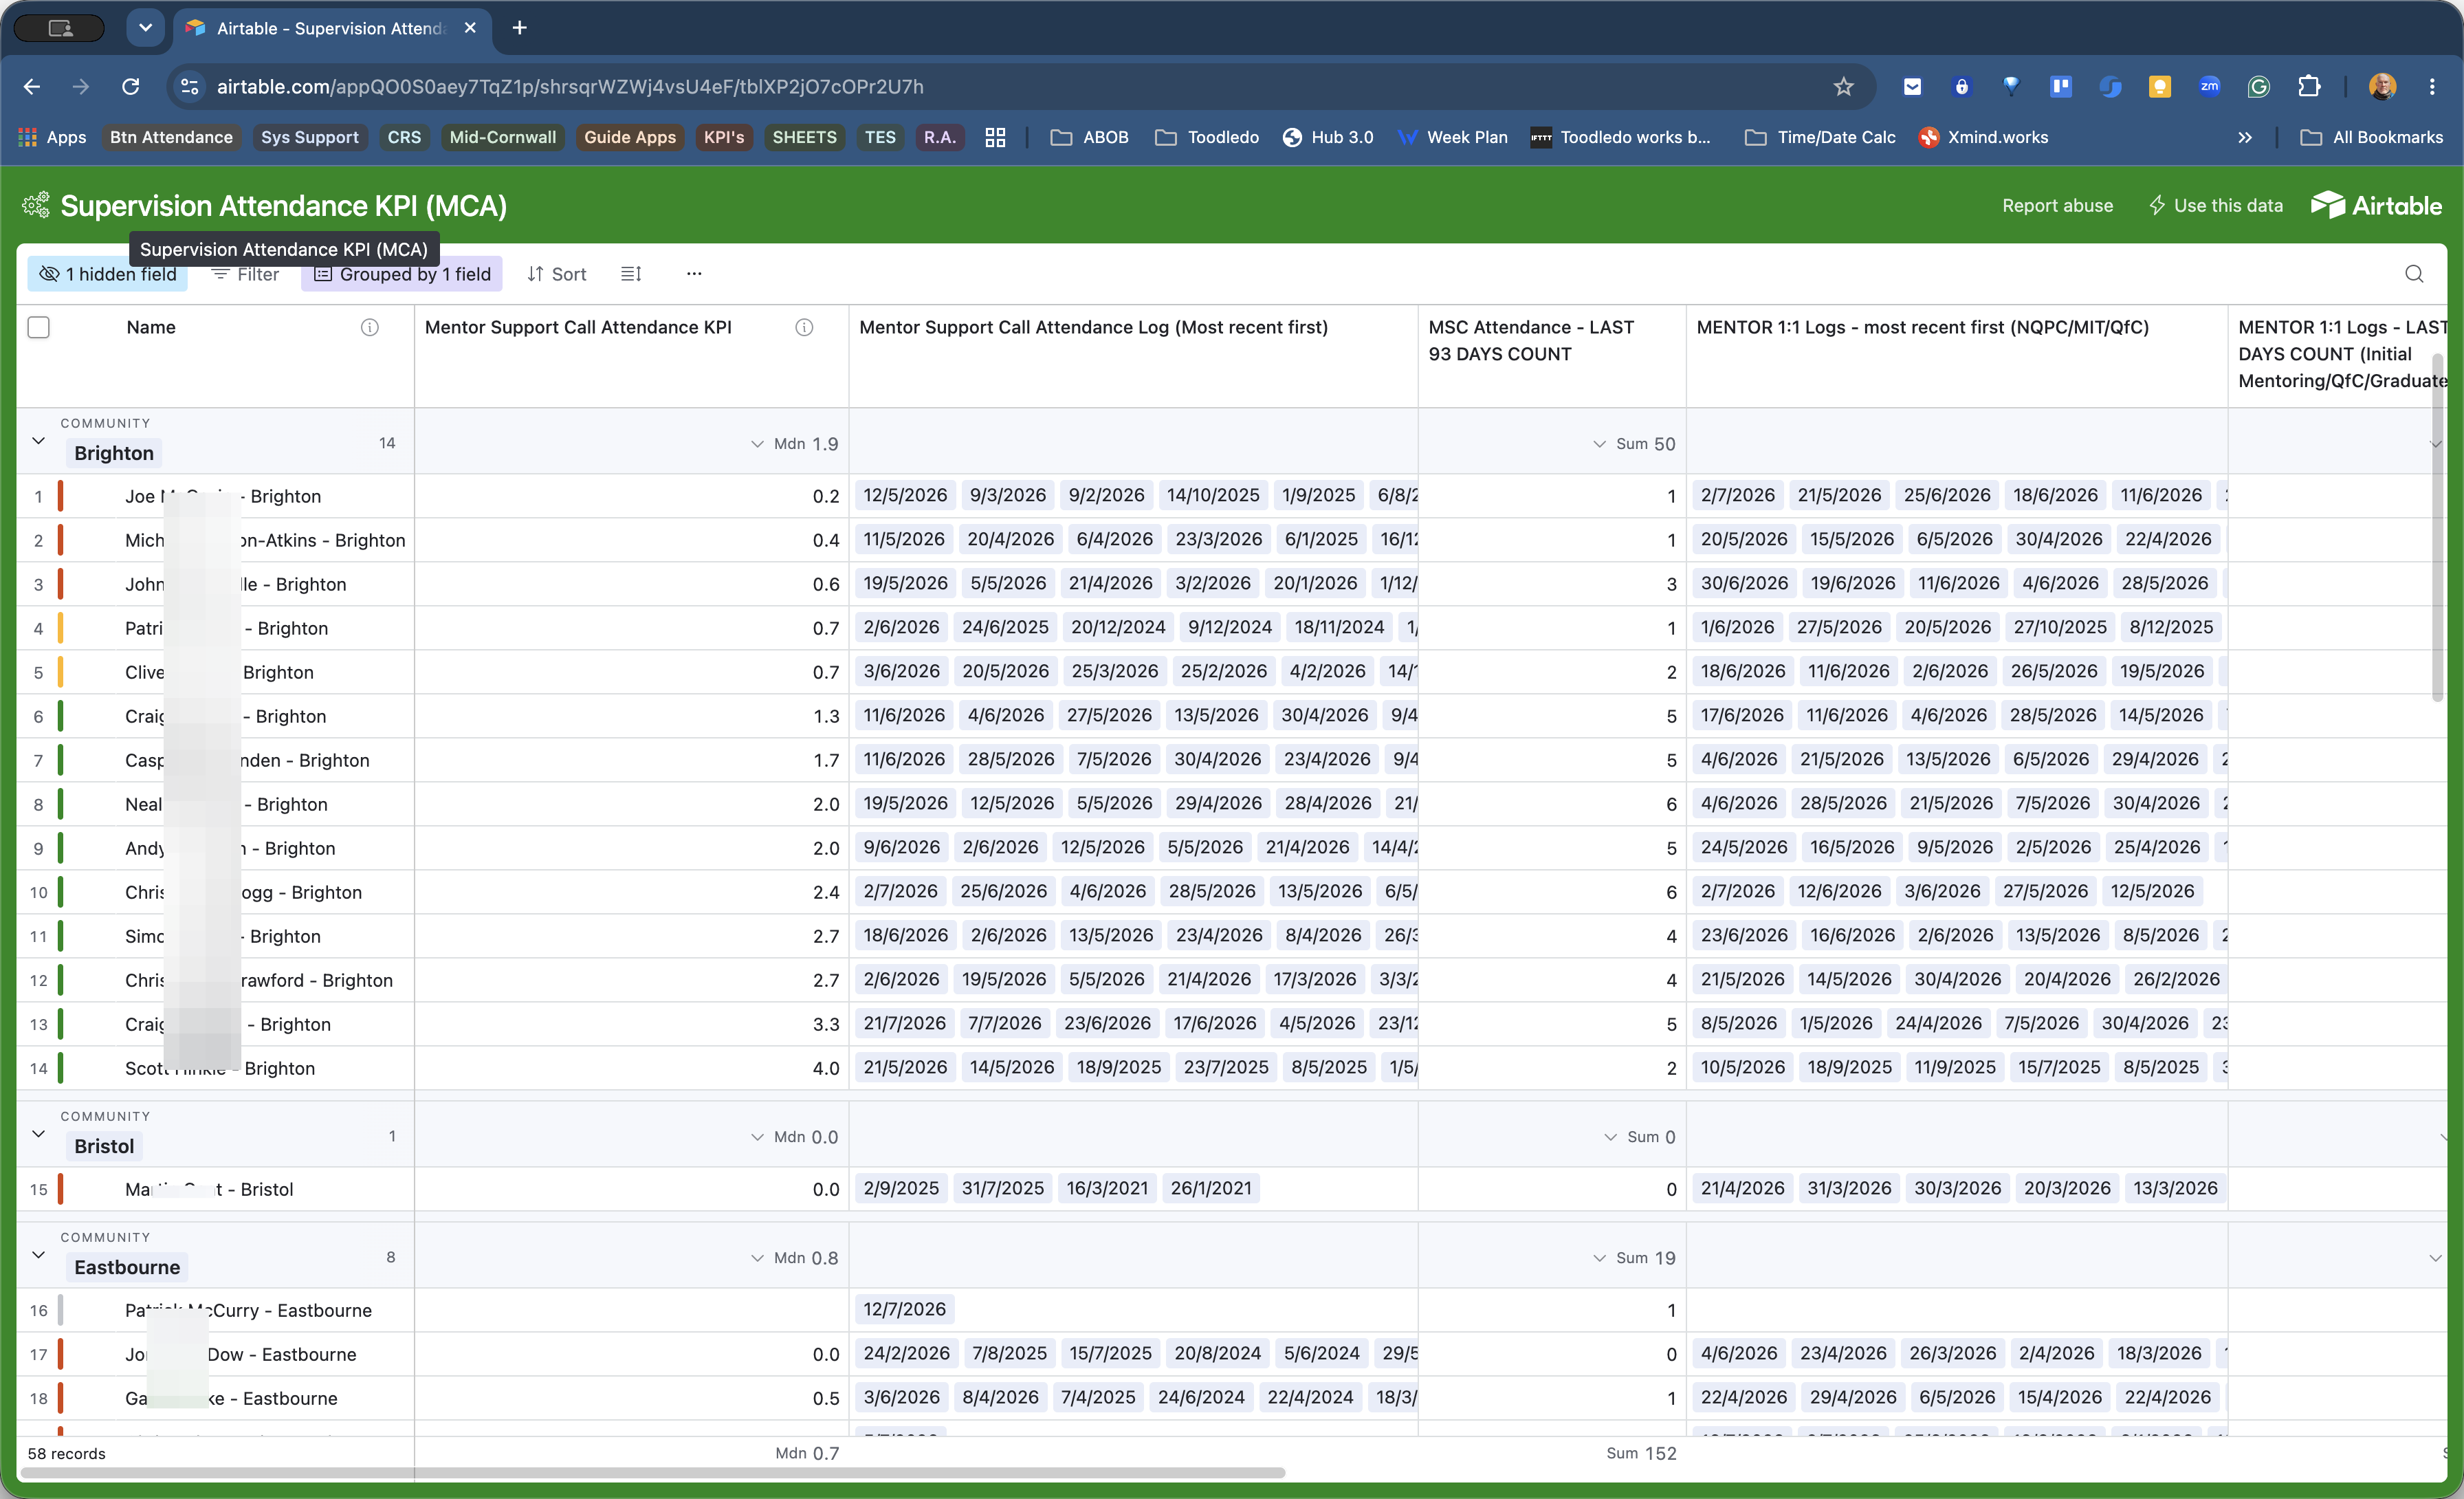Open the Sort menu
The height and width of the screenshot is (1499, 2464).
coord(557,274)
